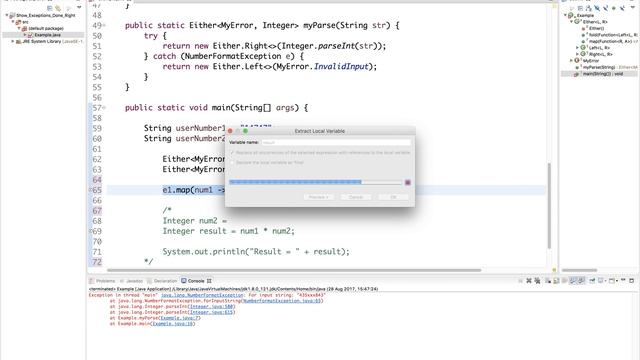640x360 pixels.
Task: Open Integer.java:615 stack trace link
Action: pyautogui.click(x=211, y=312)
